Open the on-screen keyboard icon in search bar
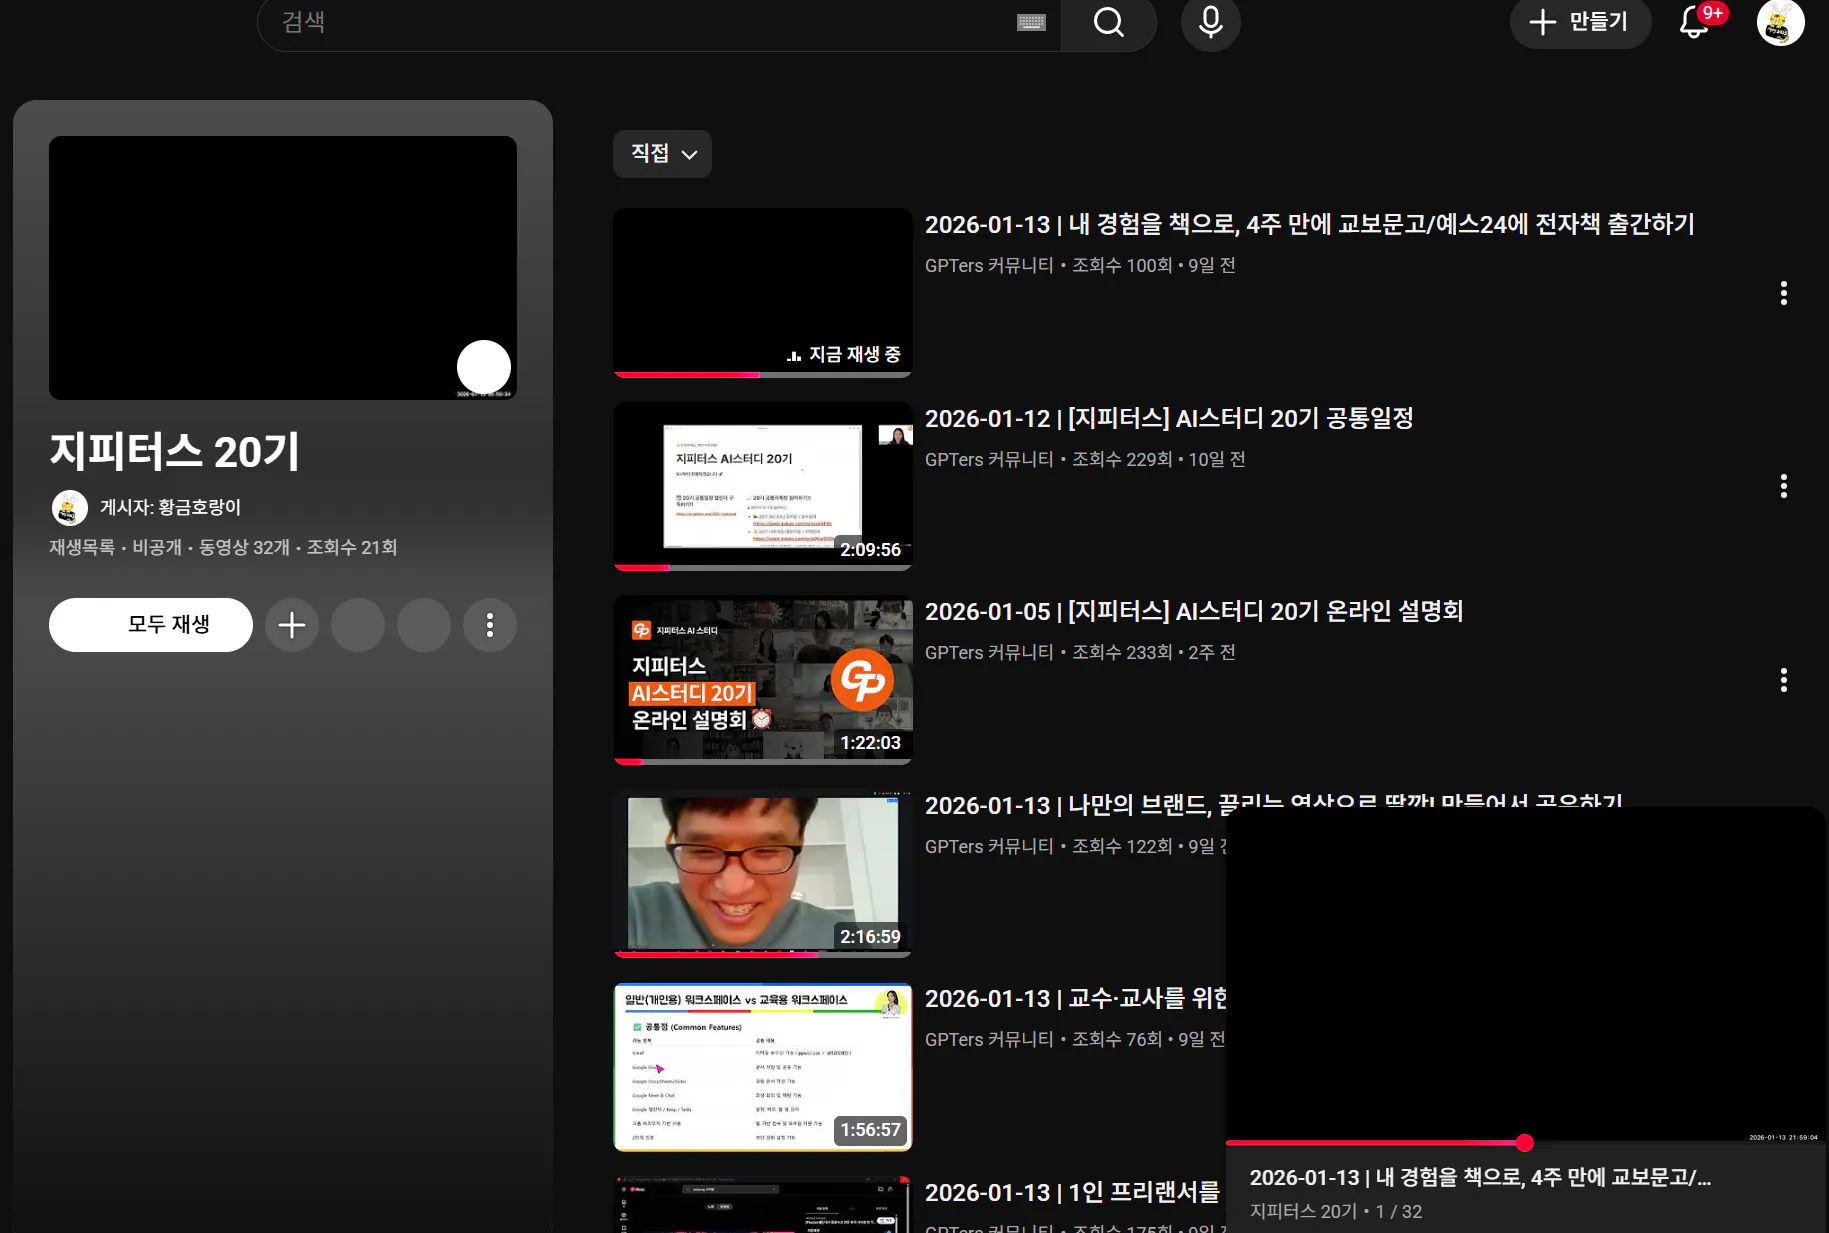 (1031, 23)
